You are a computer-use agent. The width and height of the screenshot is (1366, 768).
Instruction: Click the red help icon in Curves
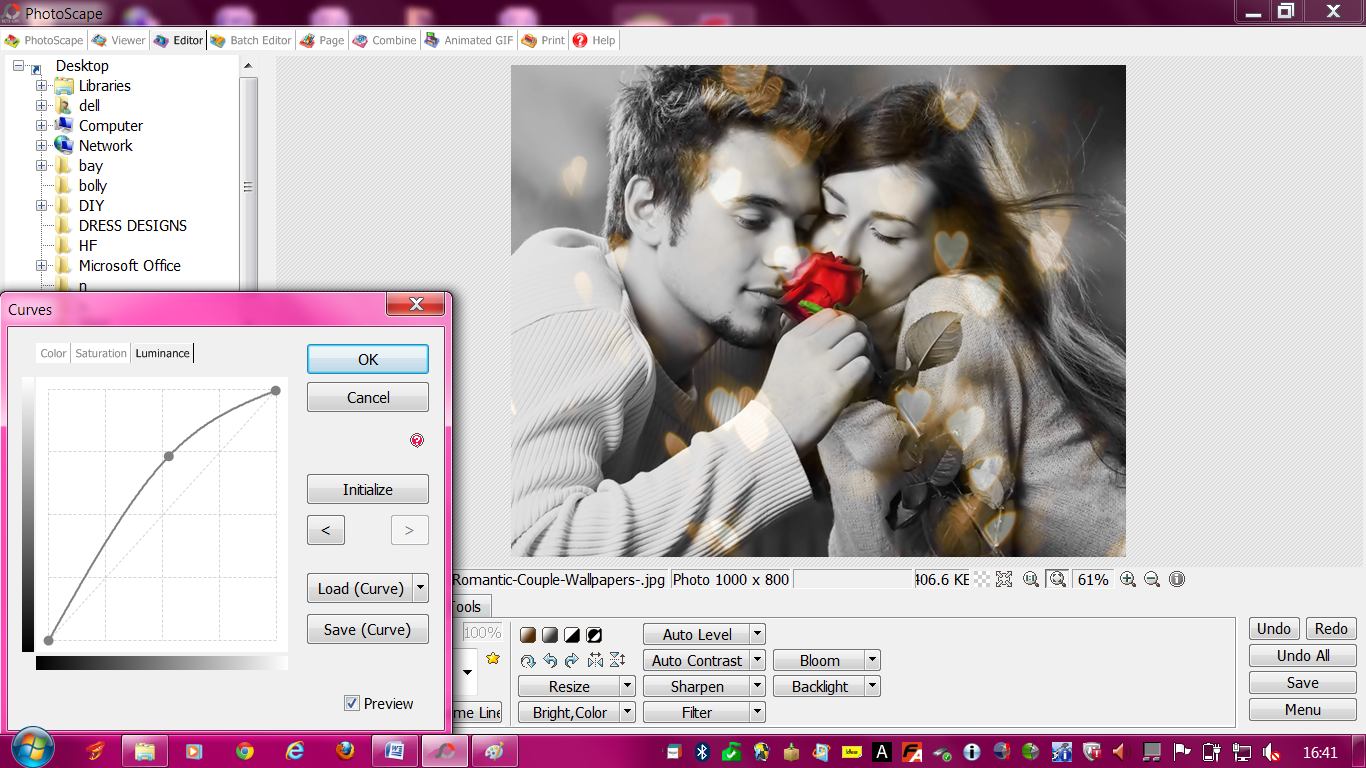417,440
